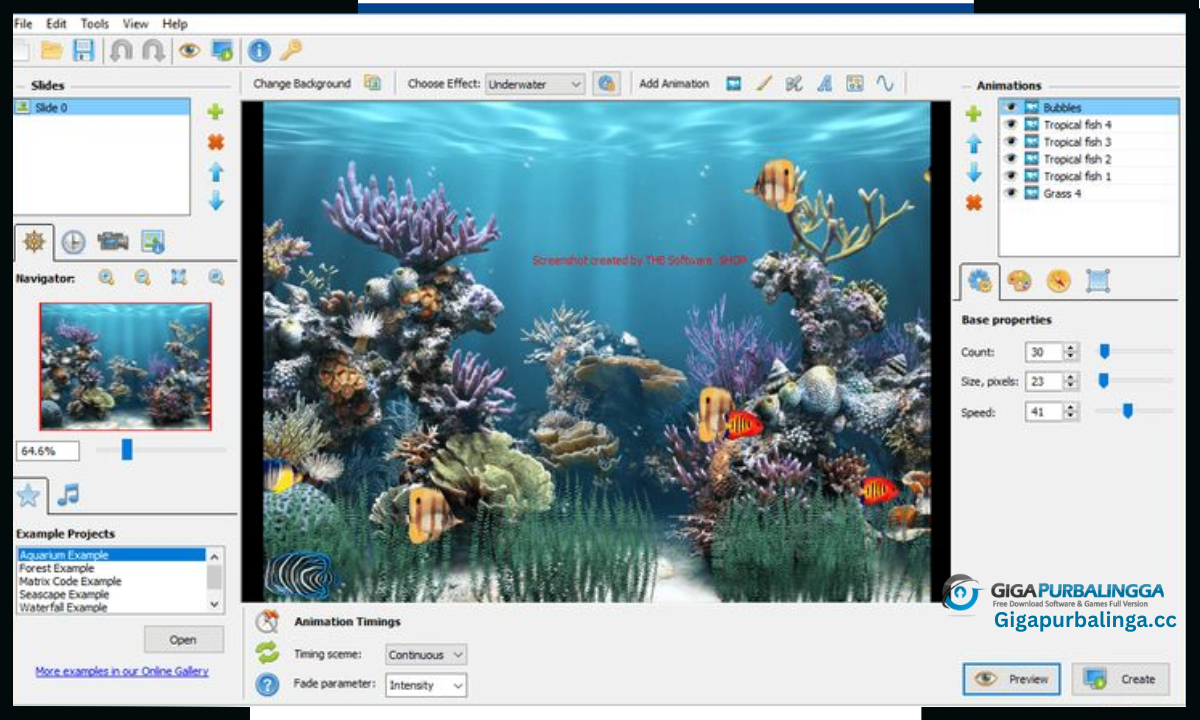The width and height of the screenshot is (1200, 720).
Task: Click the text letter A animation icon
Action: (x=824, y=84)
